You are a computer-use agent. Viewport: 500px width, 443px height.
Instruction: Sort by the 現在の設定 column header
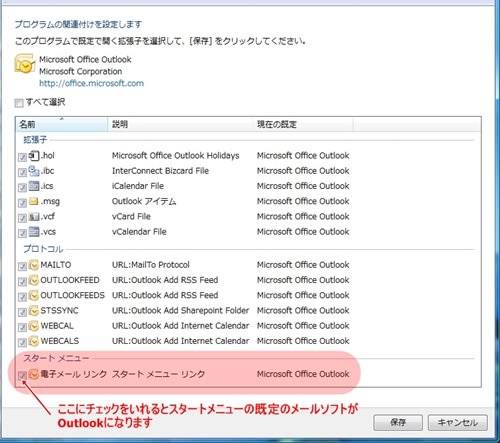point(303,124)
